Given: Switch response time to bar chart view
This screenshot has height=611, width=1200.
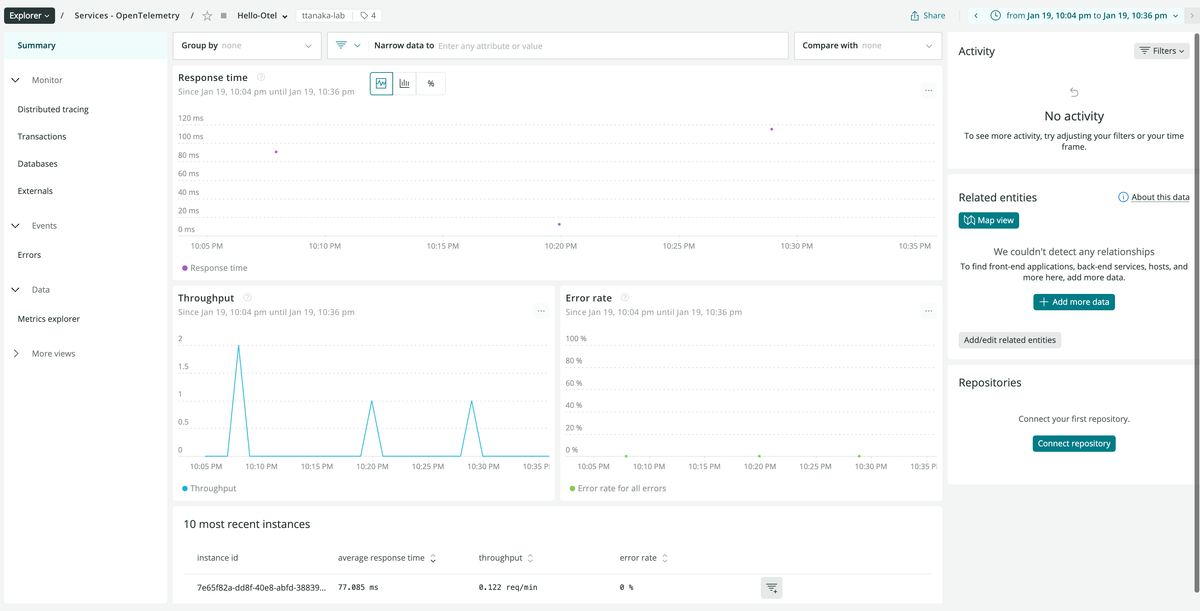Looking at the screenshot, I should (405, 84).
